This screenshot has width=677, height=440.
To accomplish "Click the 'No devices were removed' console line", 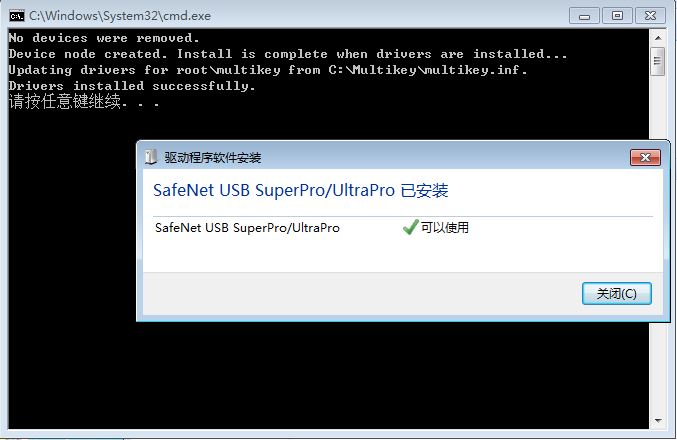I will (x=104, y=38).
